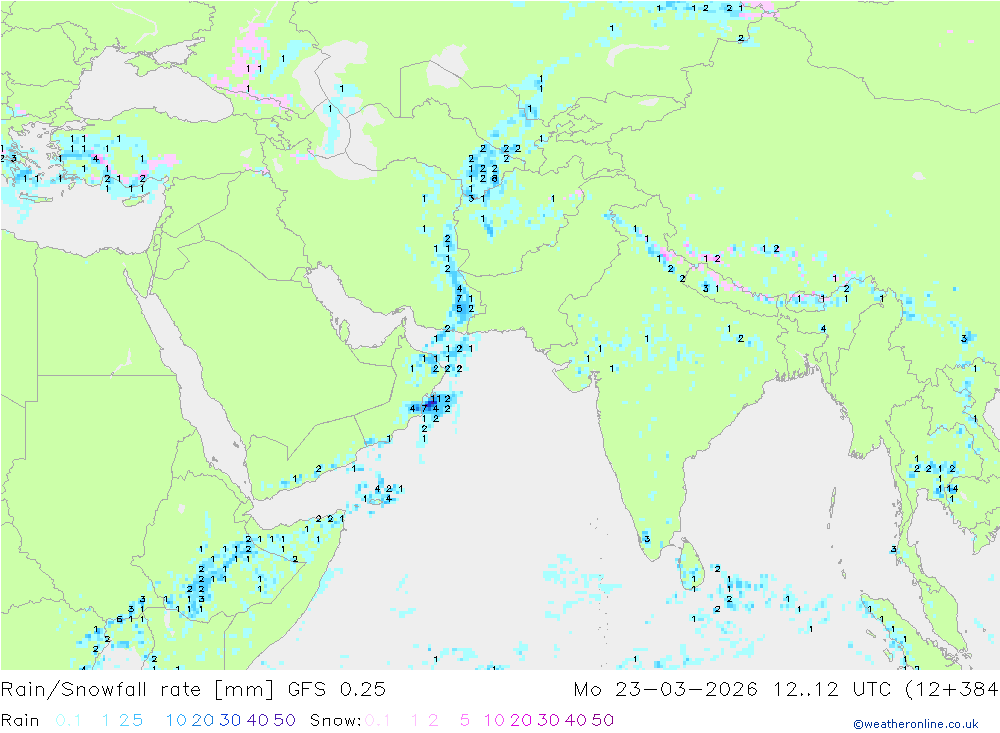Pick the Rain legend 30 value
Screen dimensions: 1000x733
pyautogui.click(x=230, y=720)
